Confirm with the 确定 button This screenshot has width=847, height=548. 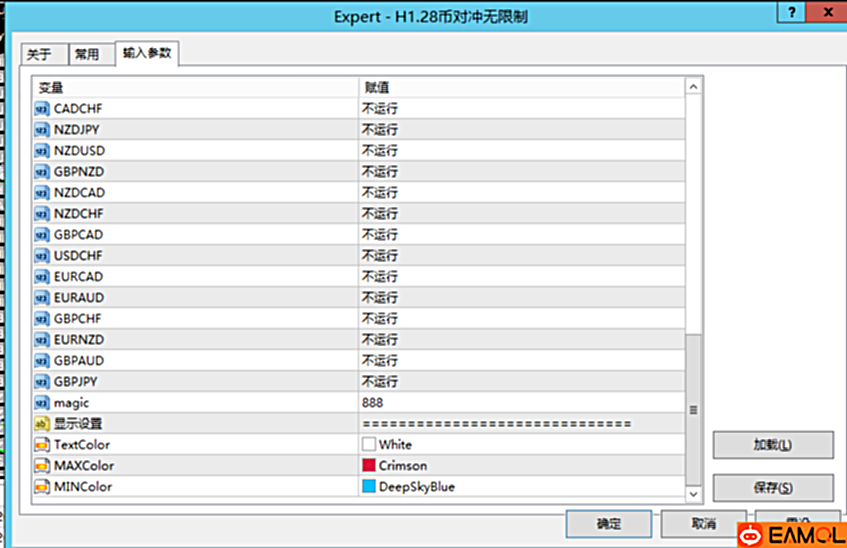(x=608, y=524)
